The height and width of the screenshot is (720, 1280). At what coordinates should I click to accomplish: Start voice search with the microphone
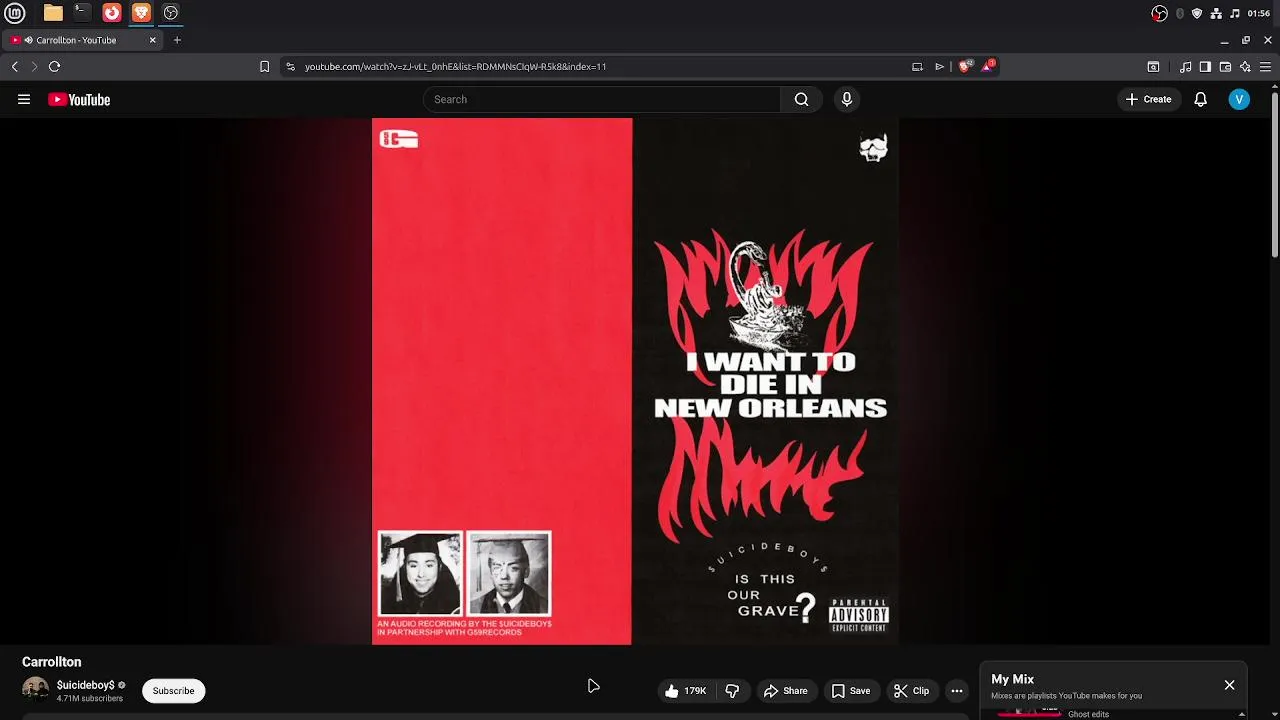(x=847, y=99)
